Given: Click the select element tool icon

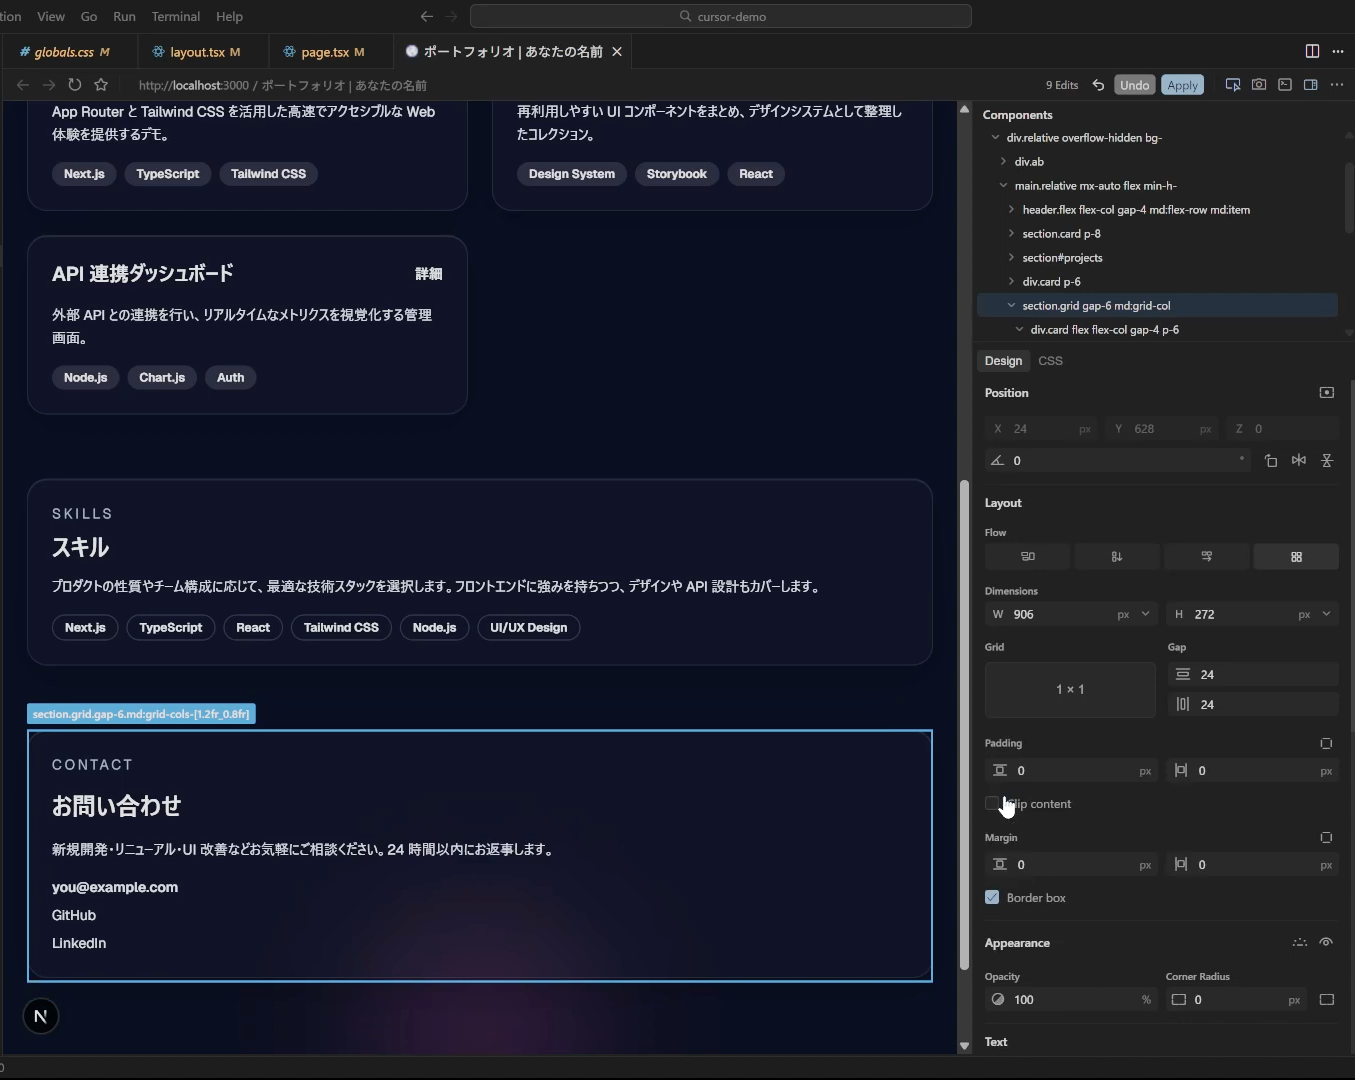Looking at the screenshot, I should click(x=1232, y=85).
